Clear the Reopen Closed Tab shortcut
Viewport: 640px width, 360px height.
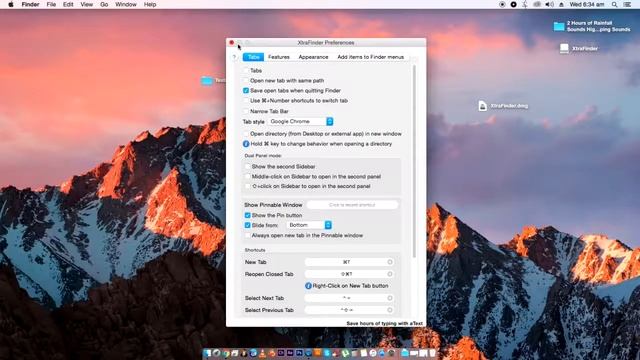390,274
